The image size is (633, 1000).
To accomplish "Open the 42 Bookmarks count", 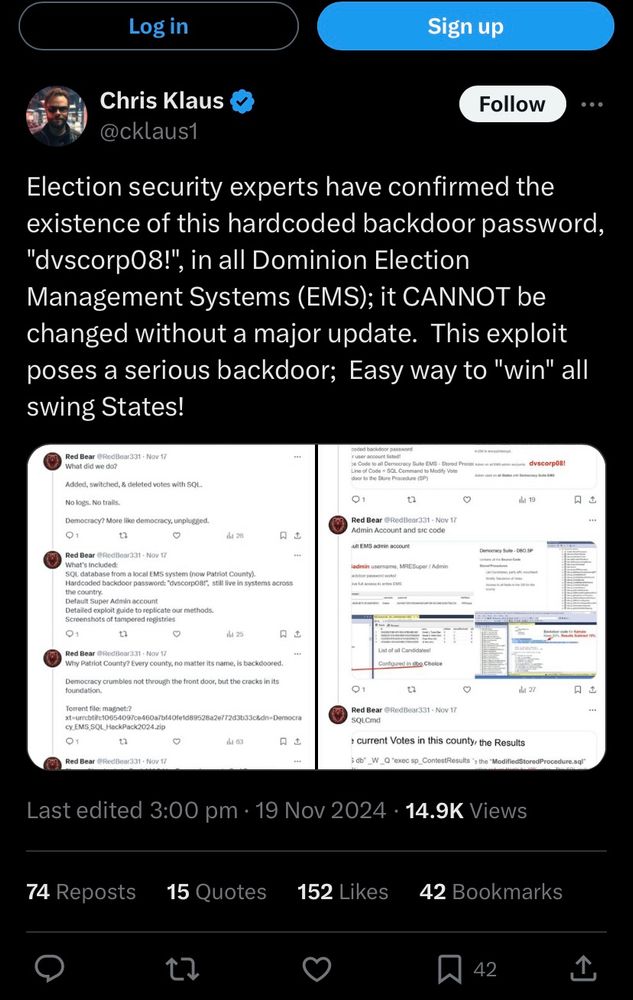I will click(x=491, y=892).
